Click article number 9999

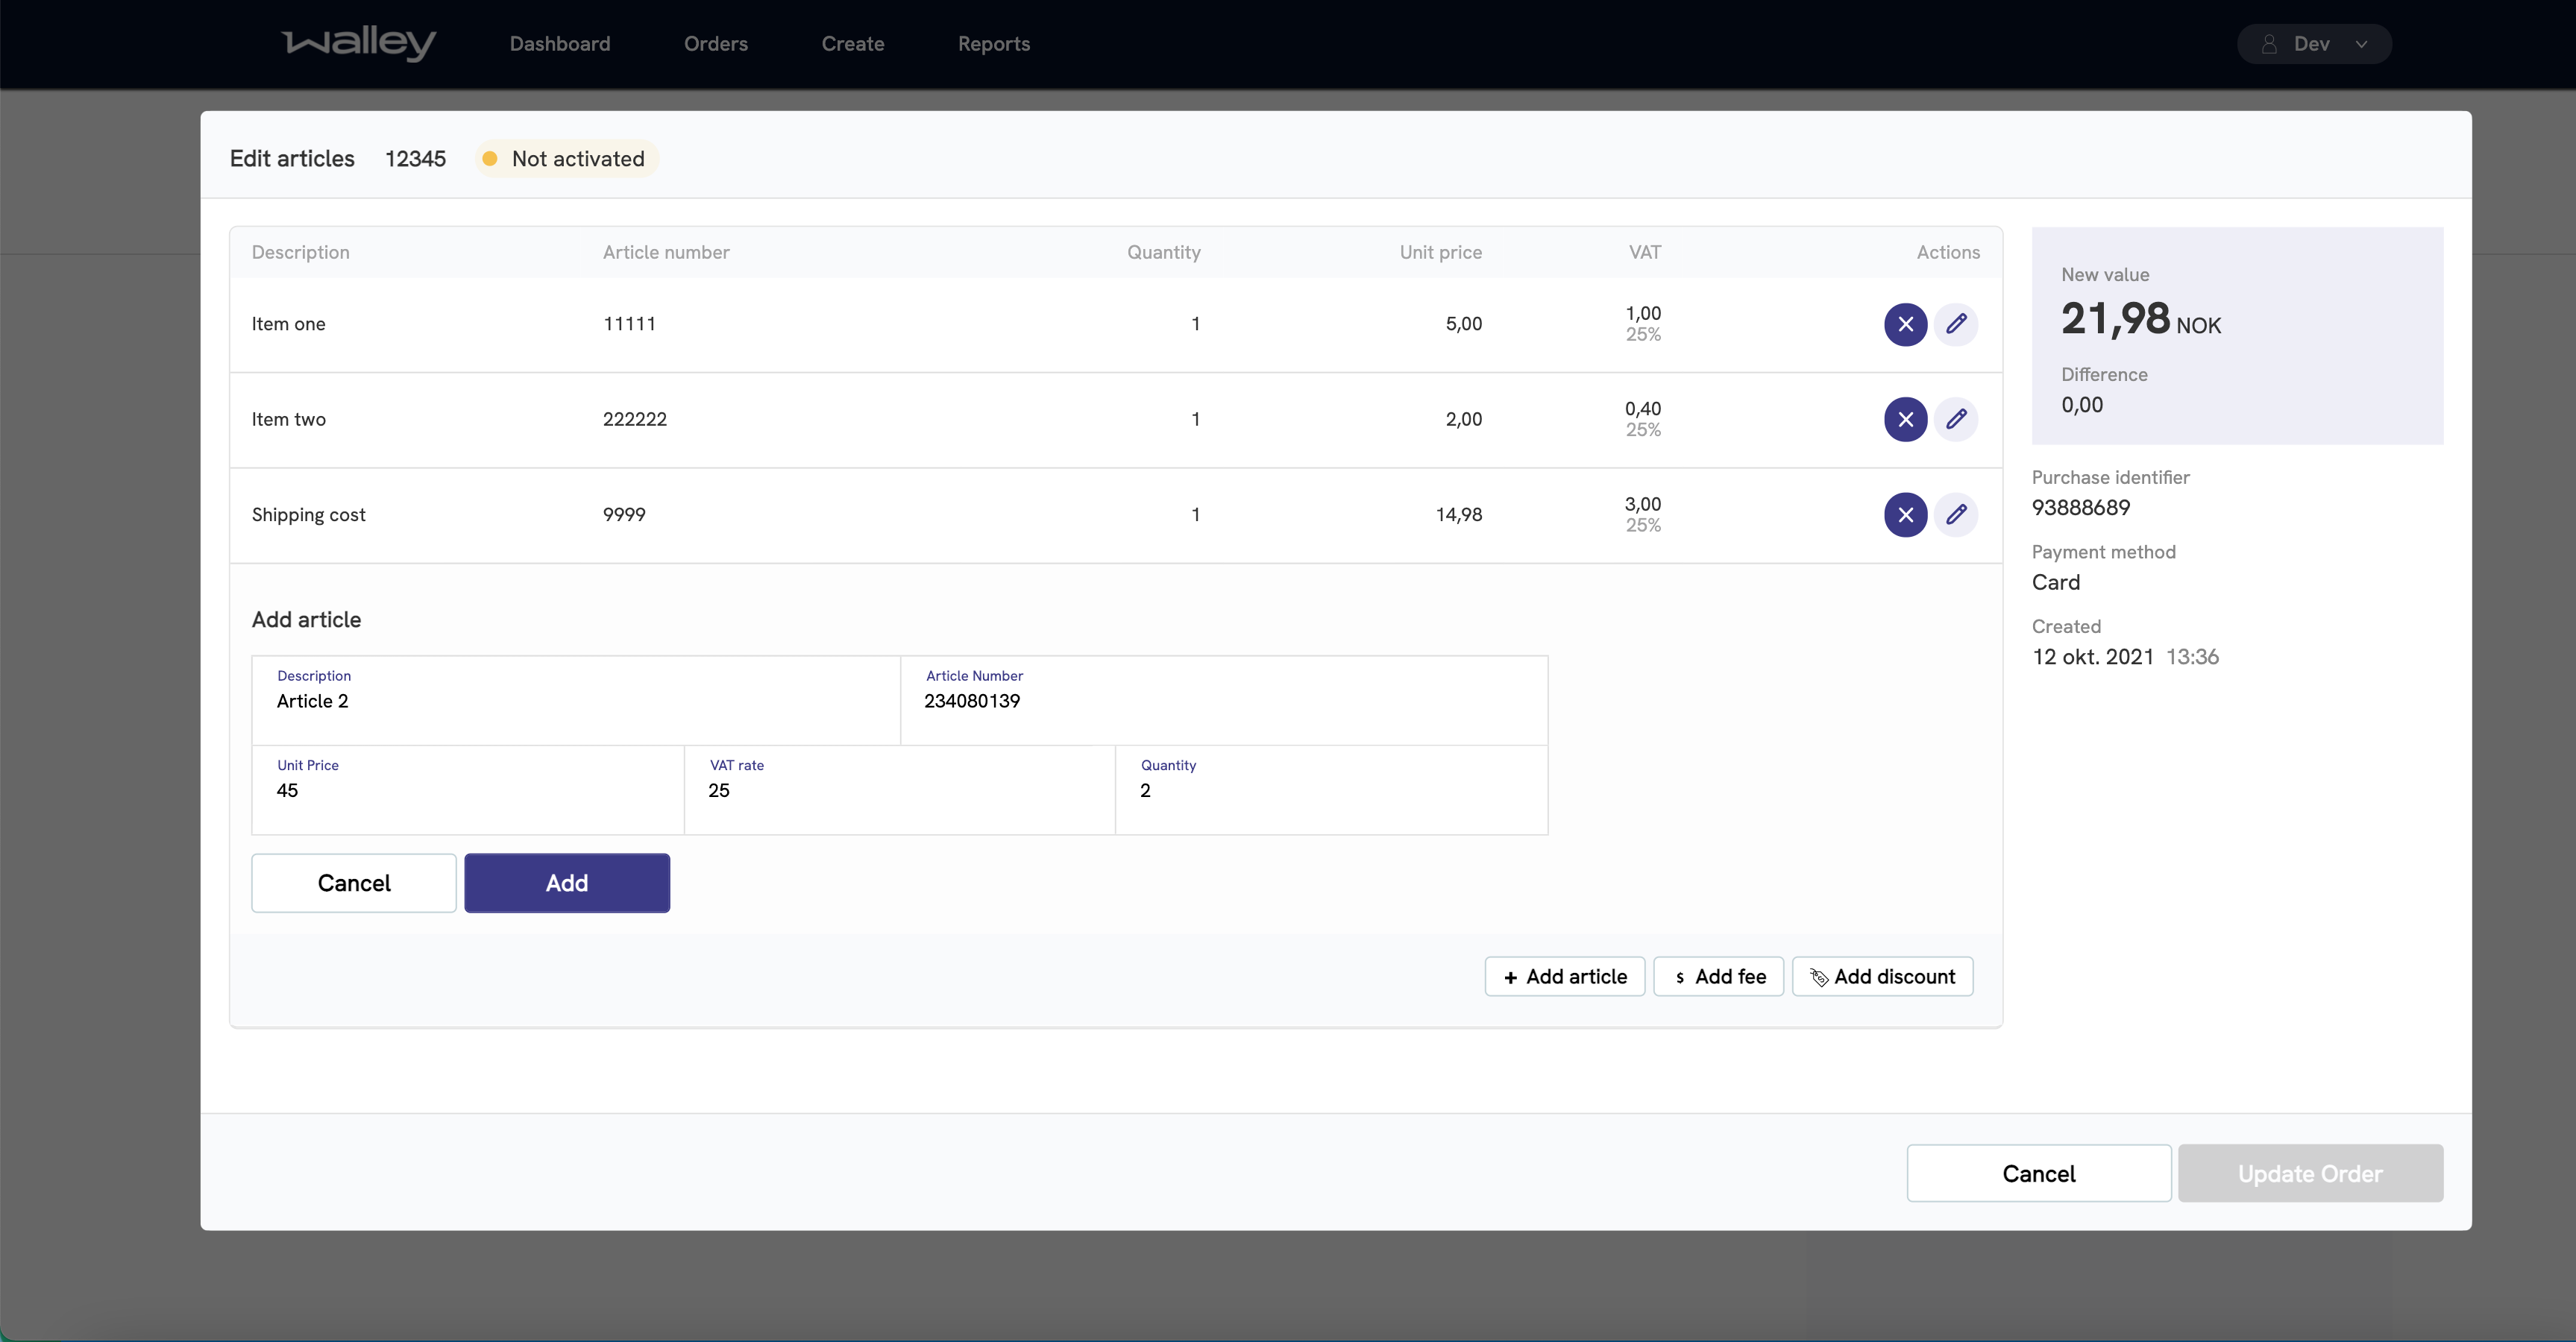coord(624,515)
